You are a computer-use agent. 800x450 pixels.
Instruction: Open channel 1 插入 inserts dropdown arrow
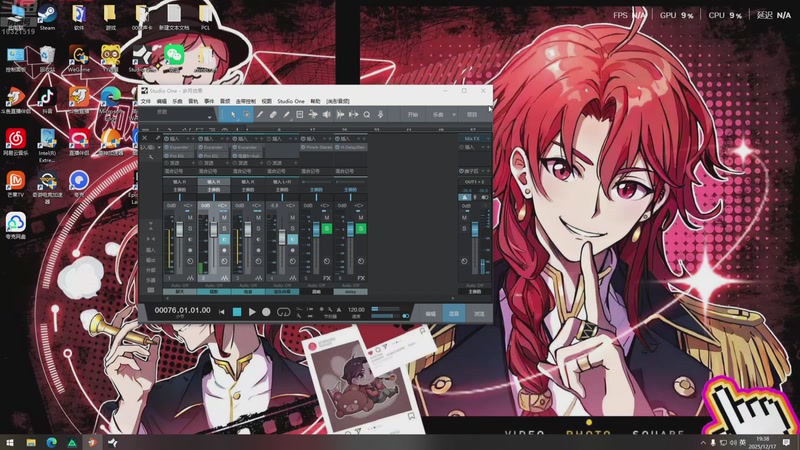pyautogui.click(x=188, y=139)
